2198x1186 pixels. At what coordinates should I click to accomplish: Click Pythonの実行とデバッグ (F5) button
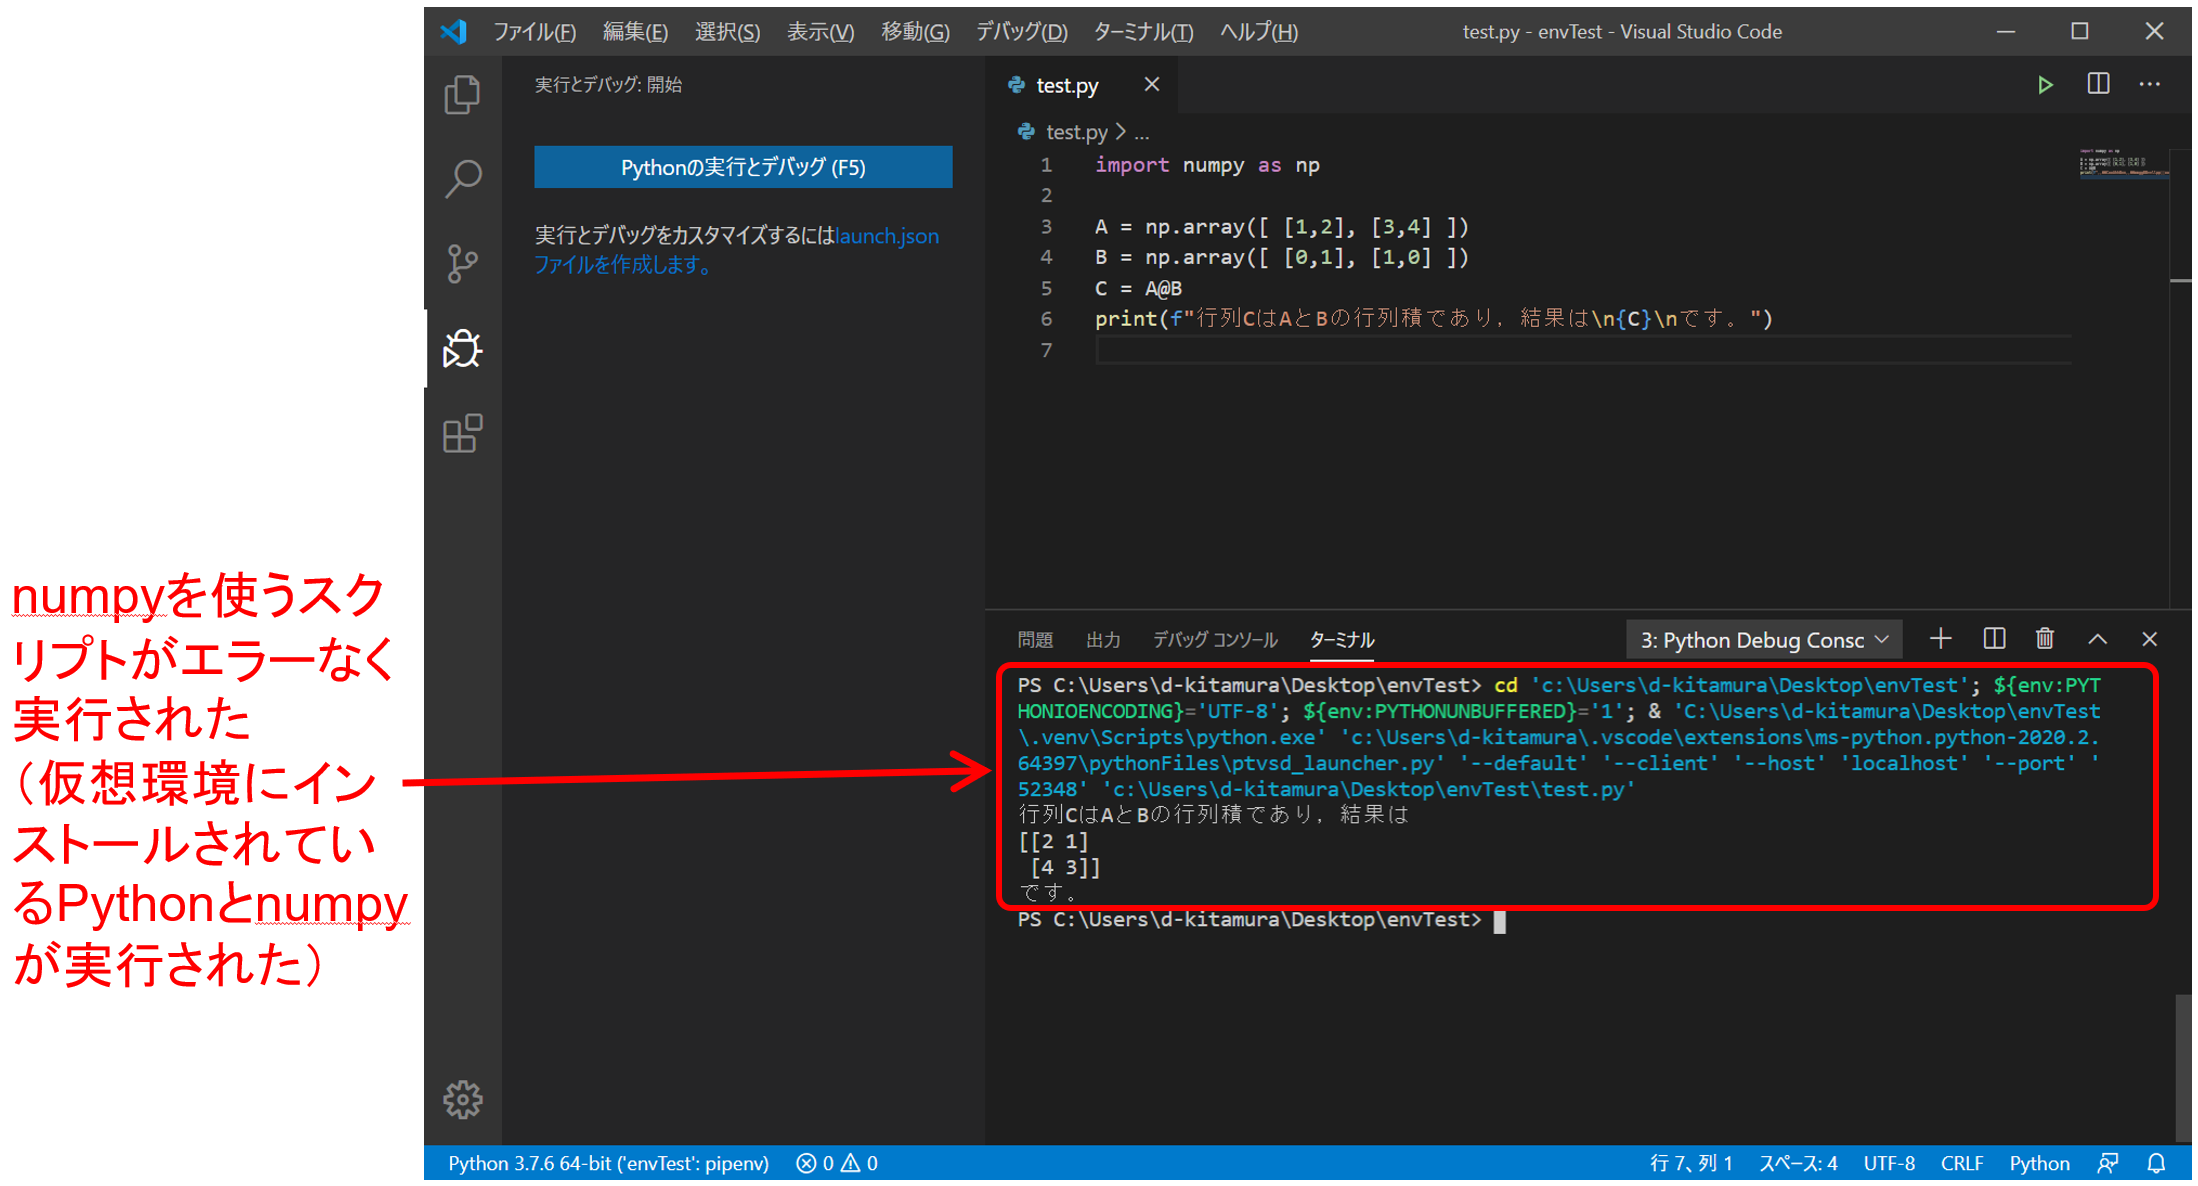[743, 167]
